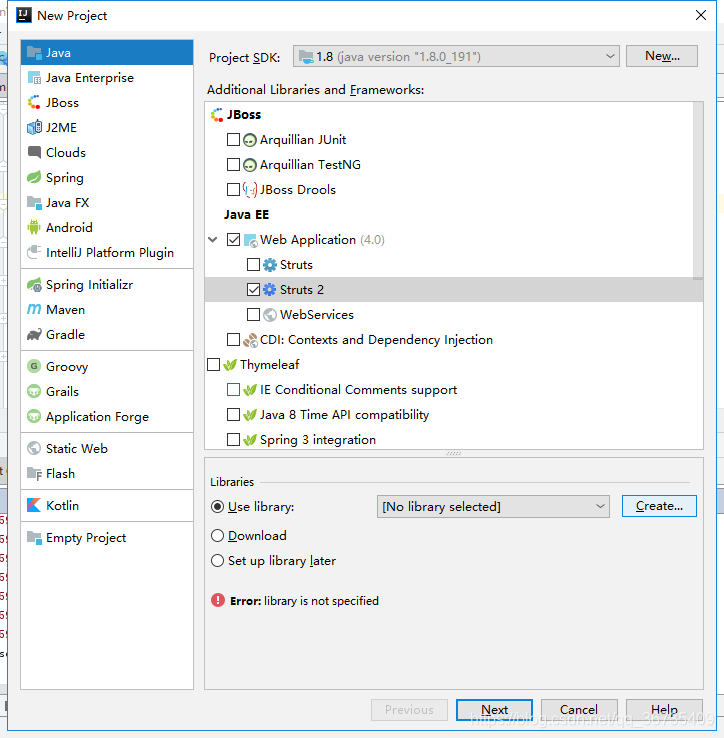Click the JBoss icon in sidebar
This screenshot has height=738, width=724.
(34, 103)
